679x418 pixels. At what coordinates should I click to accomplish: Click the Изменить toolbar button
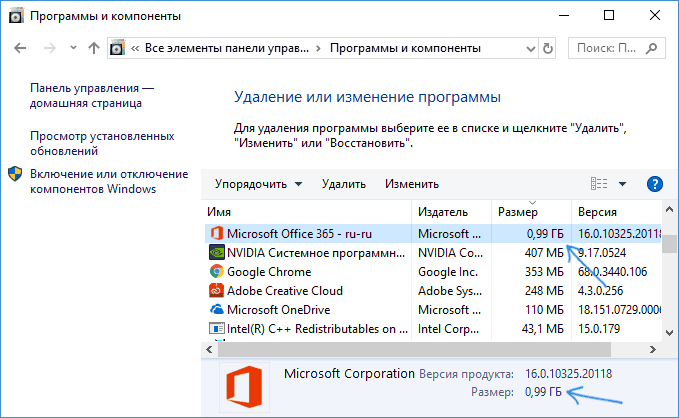[x=412, y=184]
